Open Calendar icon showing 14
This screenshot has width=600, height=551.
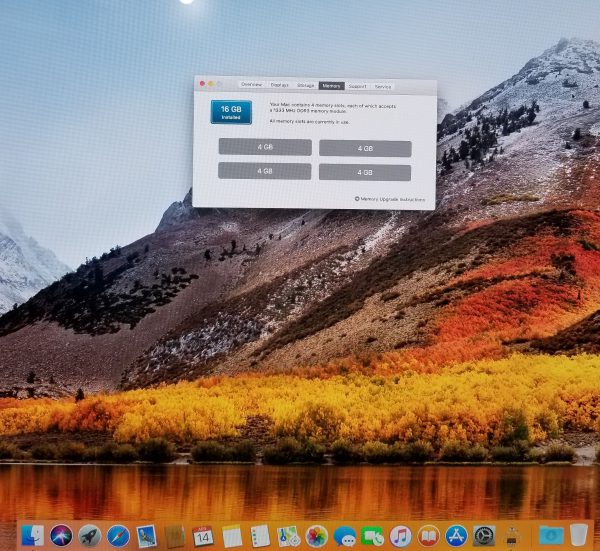click(x=203, y=535)
